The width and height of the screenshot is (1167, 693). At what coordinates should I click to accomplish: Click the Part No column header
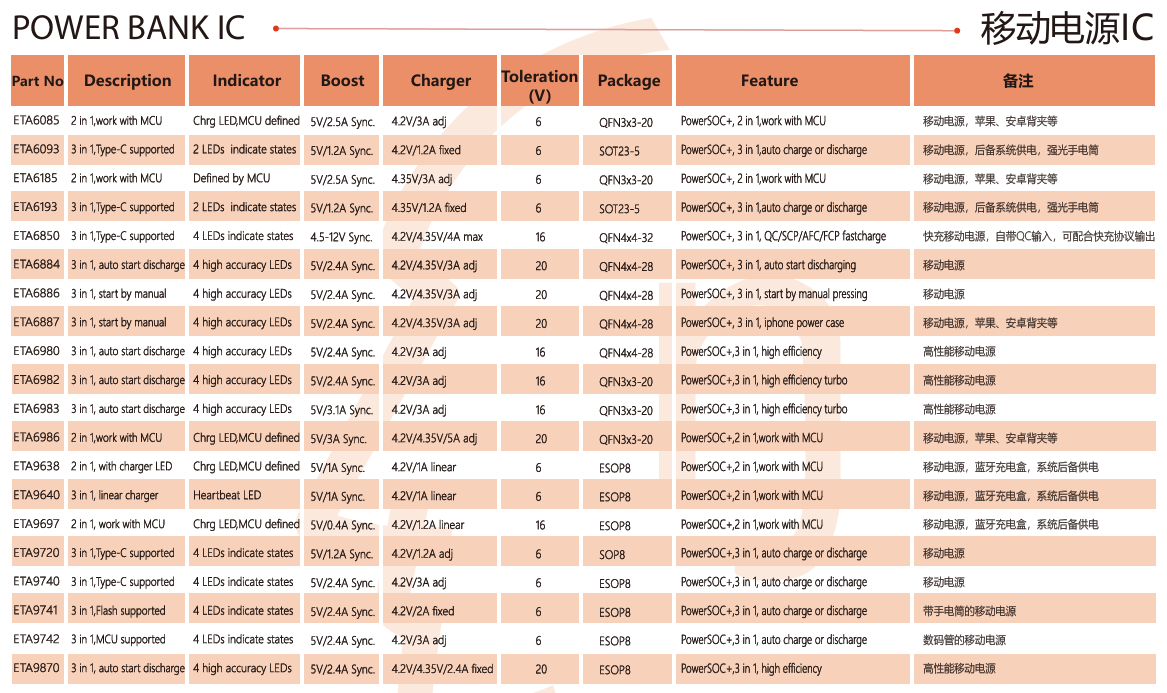coord(38,81)
